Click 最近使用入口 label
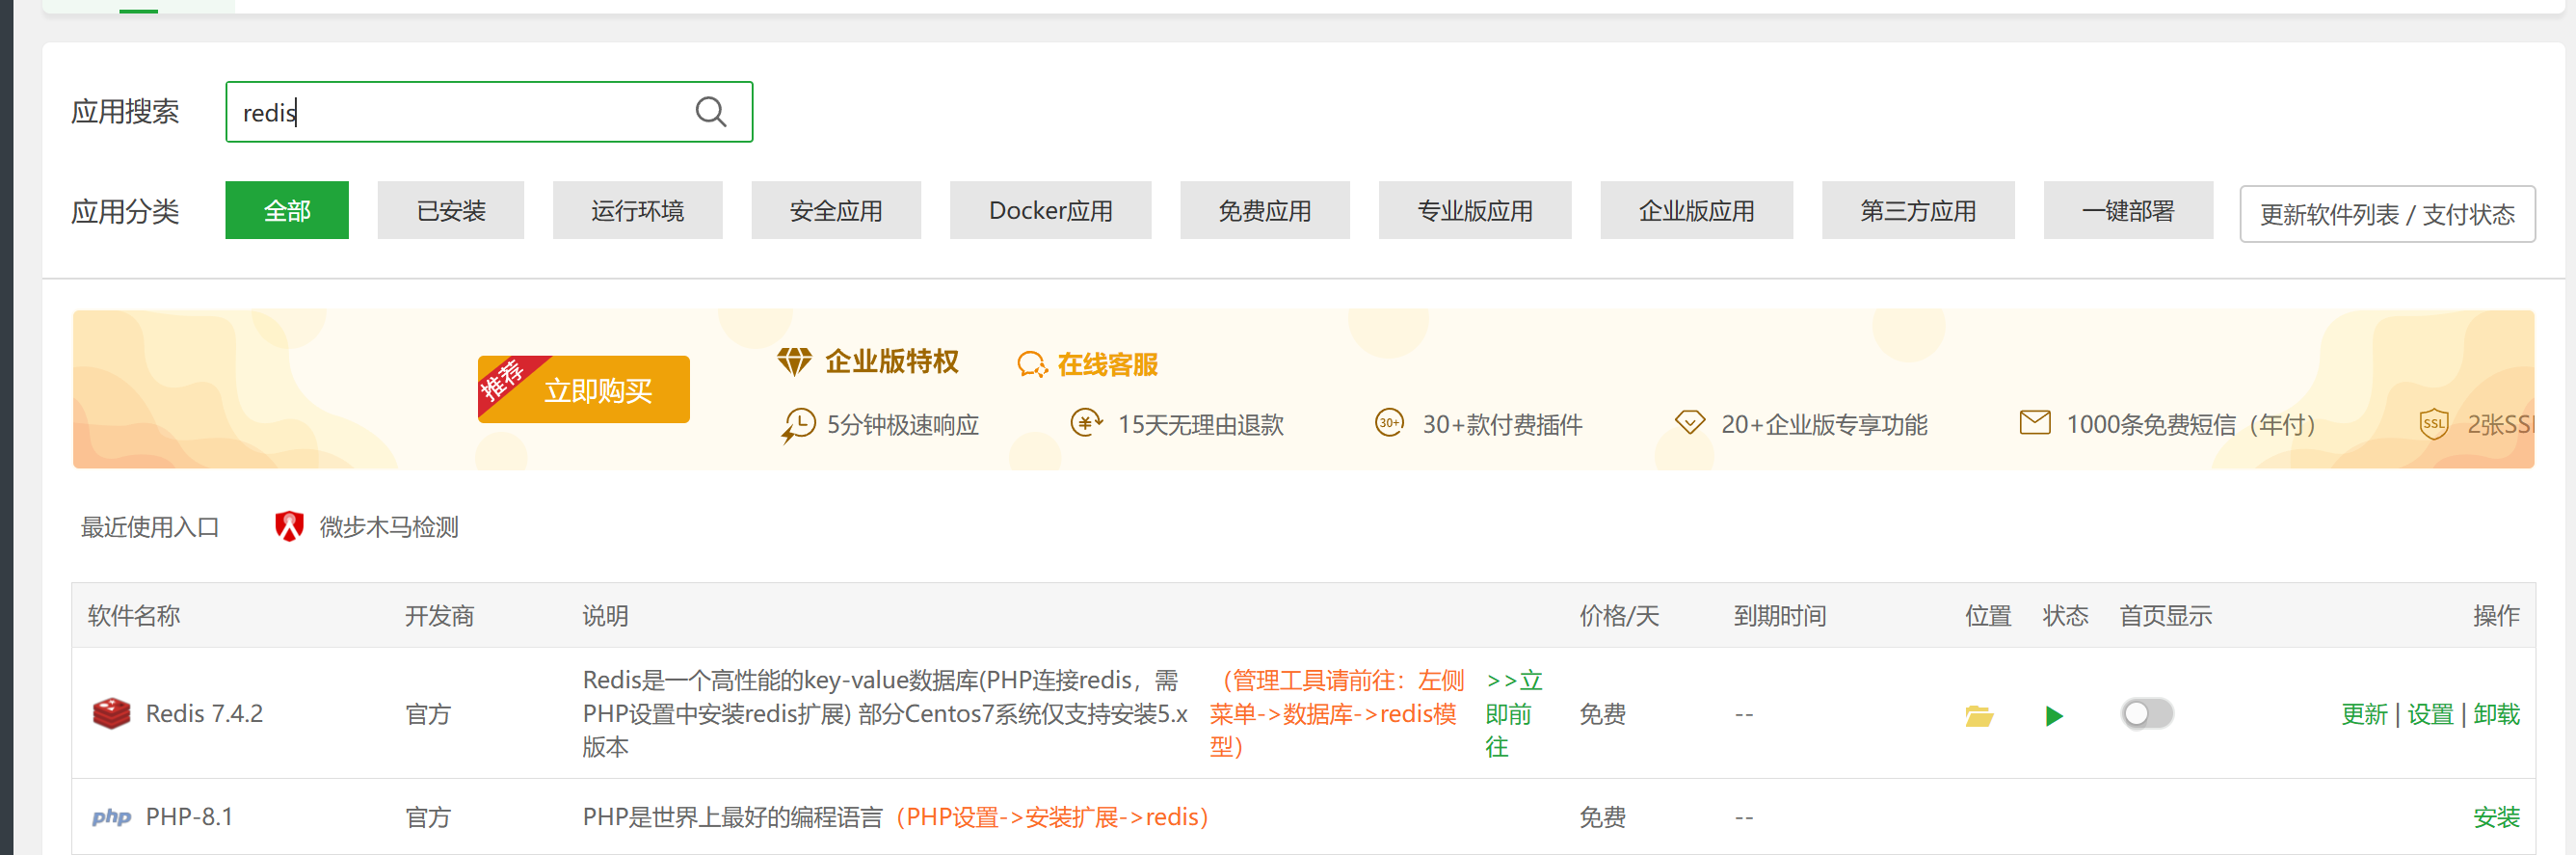This screenshot has width=2576, height=855. point(150,526)
